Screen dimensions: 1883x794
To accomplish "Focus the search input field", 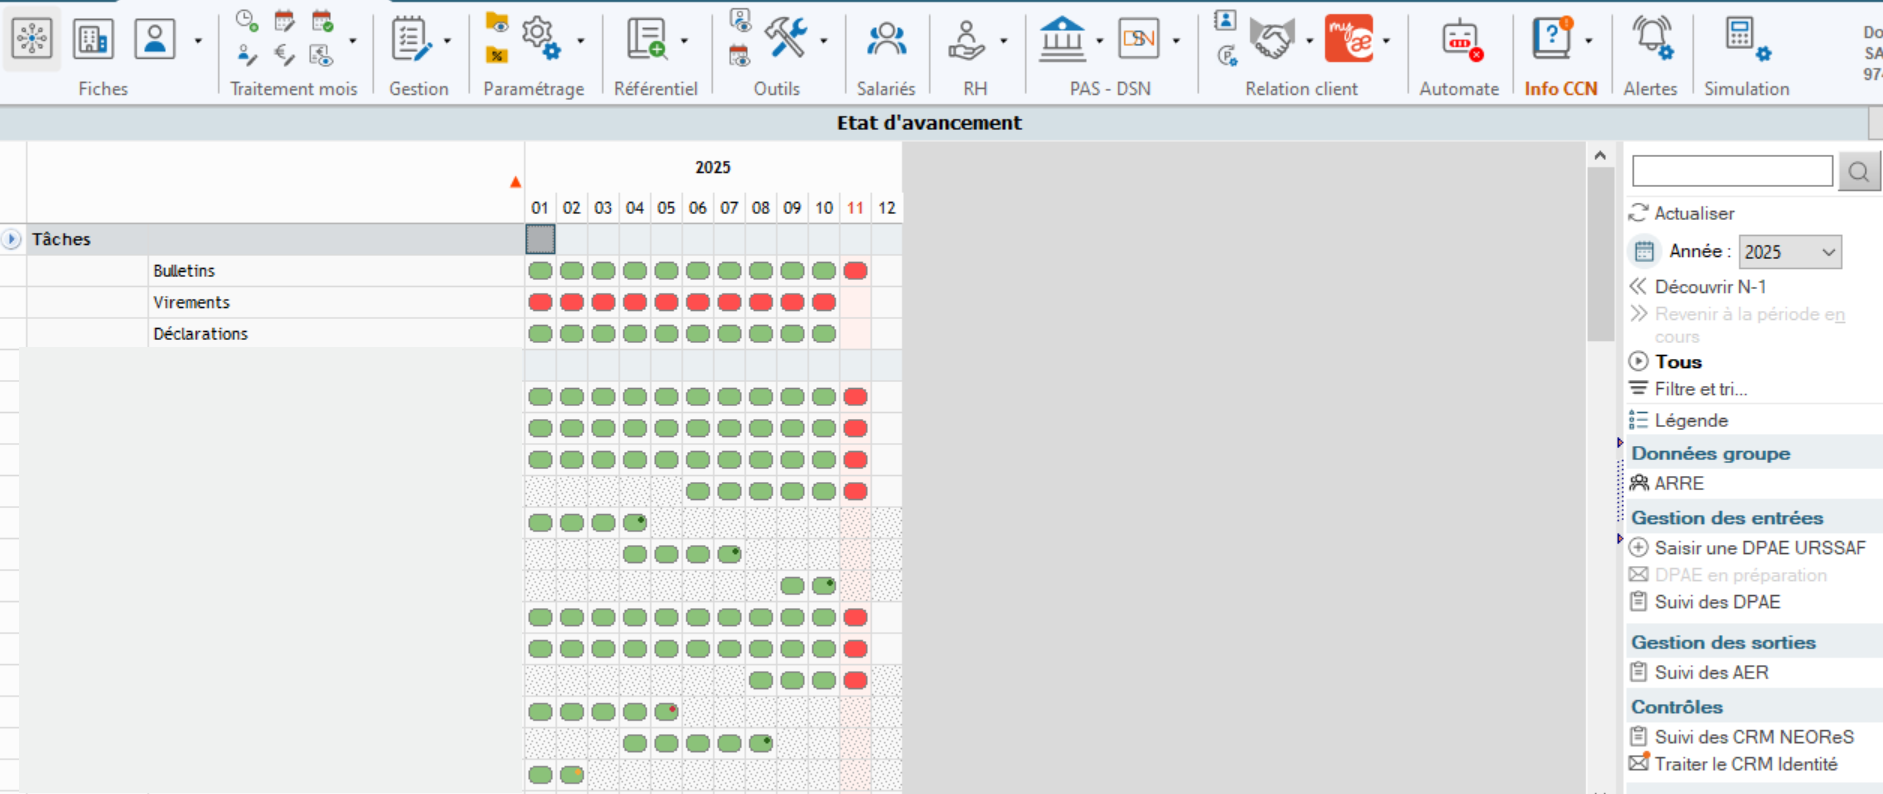I will click(x=1732, y=171).
